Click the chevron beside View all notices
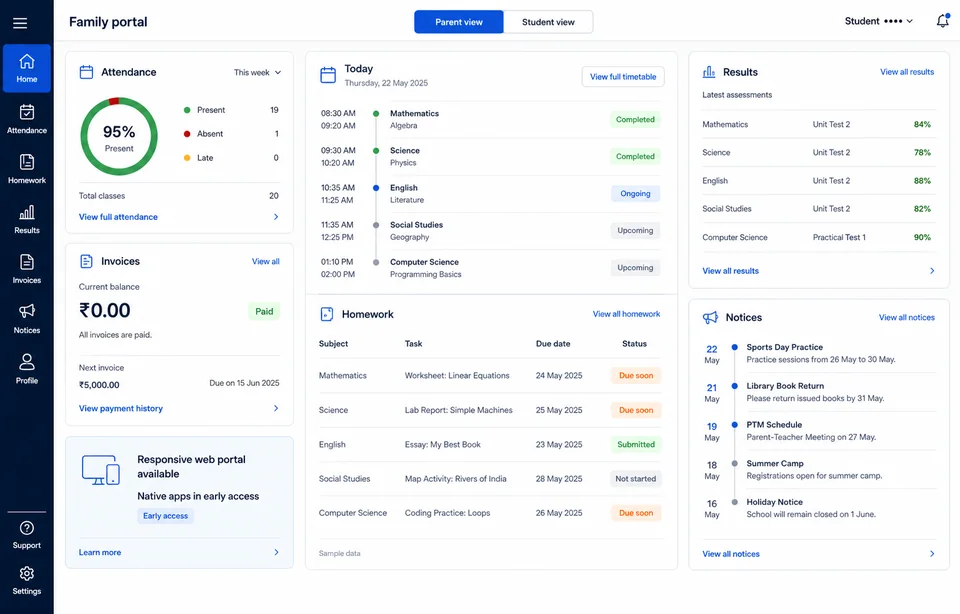Image resolution: width=960 pixels, height=614 pixels. (x=932, y=553)
